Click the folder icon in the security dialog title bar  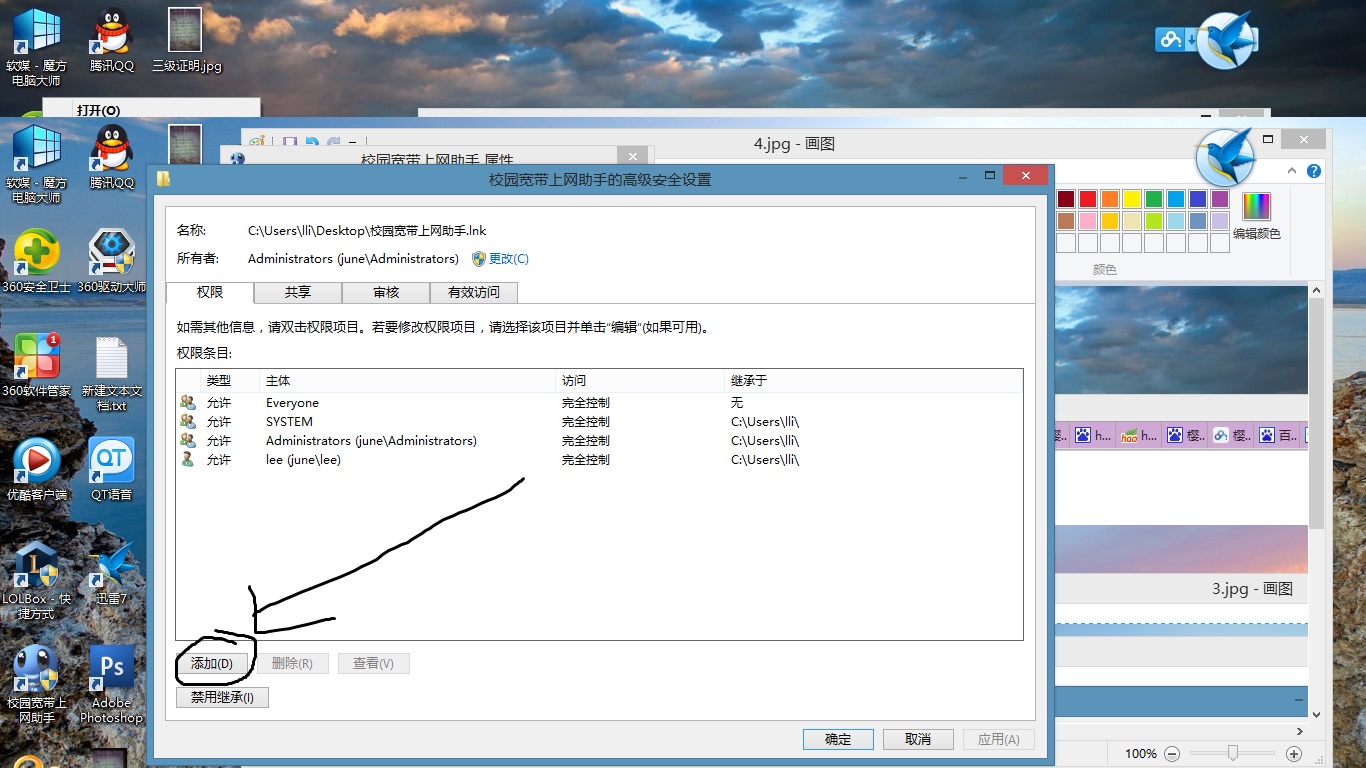coord(163,179)
